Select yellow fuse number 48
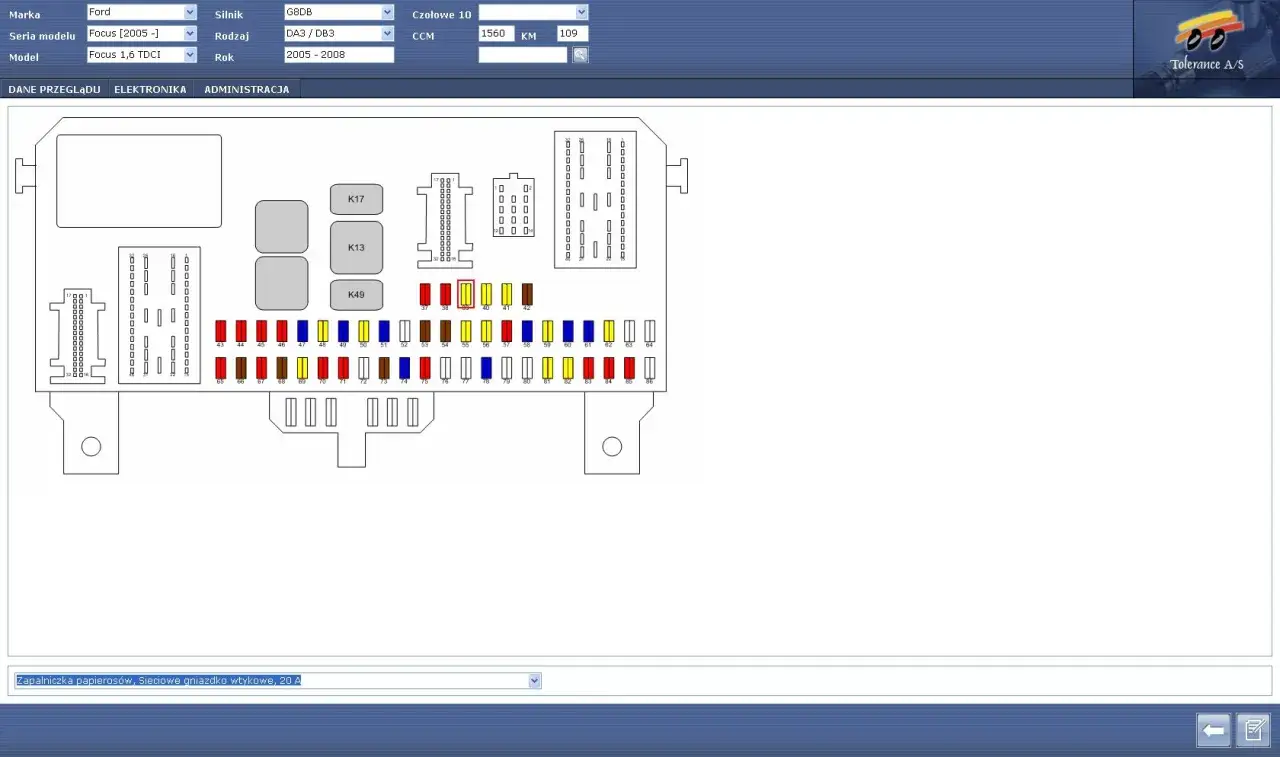Screen dimensions: 1280x757 [x=323, y=331]
